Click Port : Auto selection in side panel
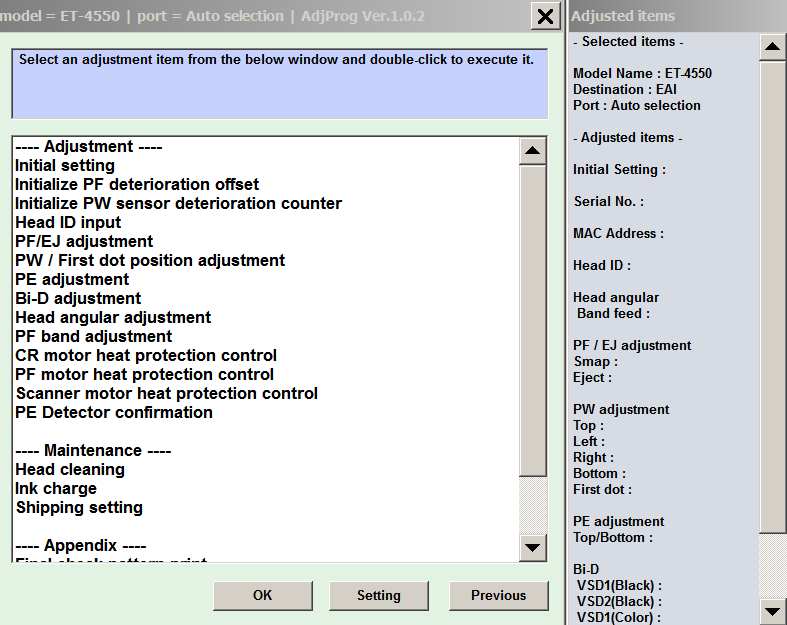787x625 pixels. coord(636,105)
